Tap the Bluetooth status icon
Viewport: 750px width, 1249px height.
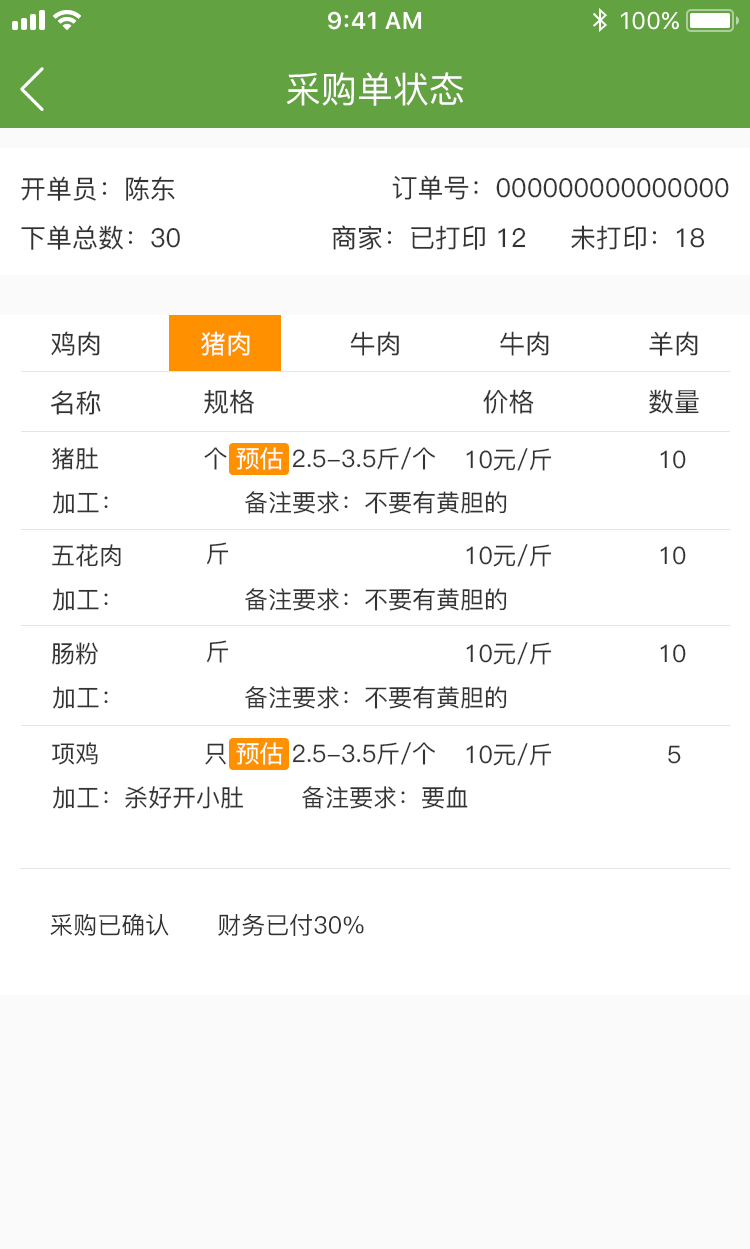tap(599, 20)
